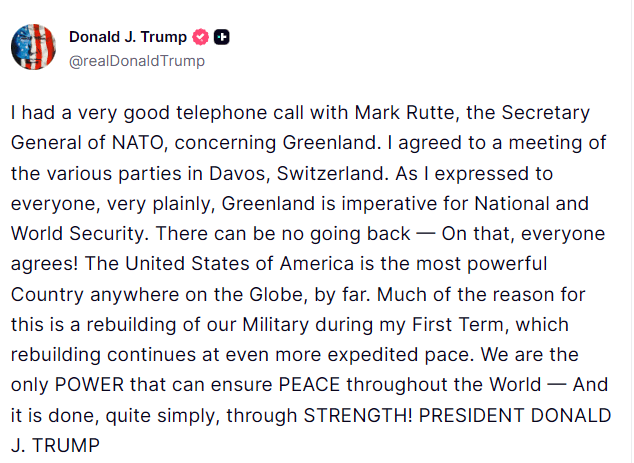634x463 pixels.
Task: Click the word "Globe" in the post
Action: pyautogui.click(x=266, y=296)
